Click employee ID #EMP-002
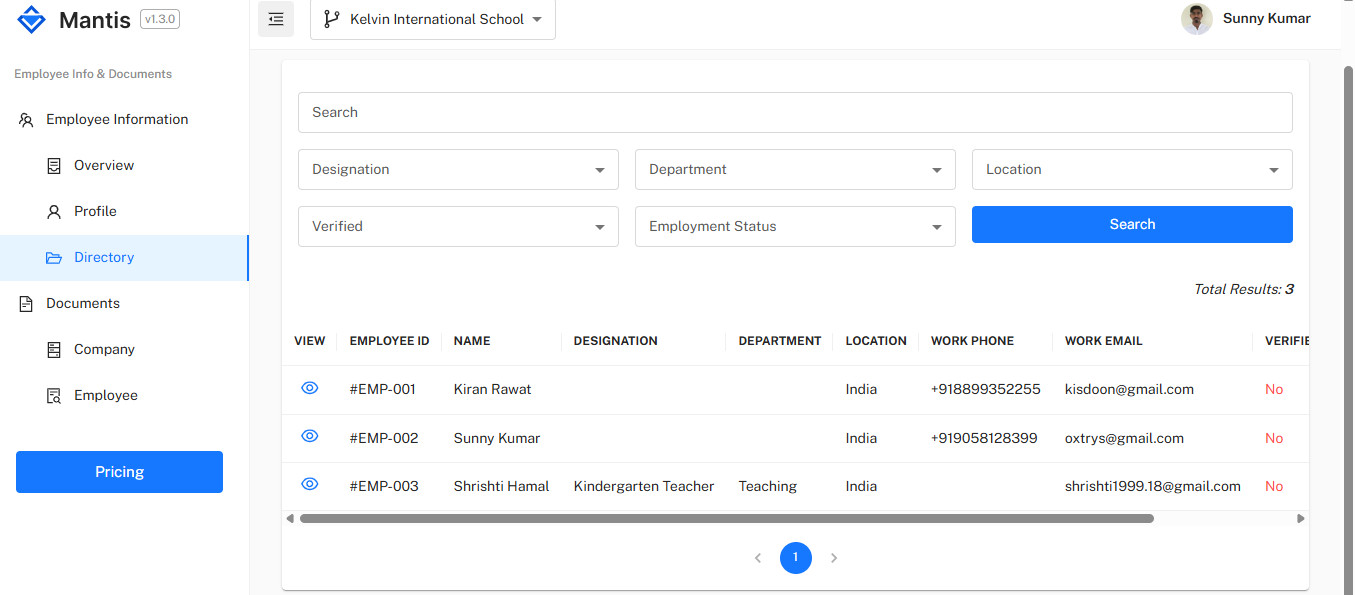The image size is (1355, 595). [x=384, y=438]
